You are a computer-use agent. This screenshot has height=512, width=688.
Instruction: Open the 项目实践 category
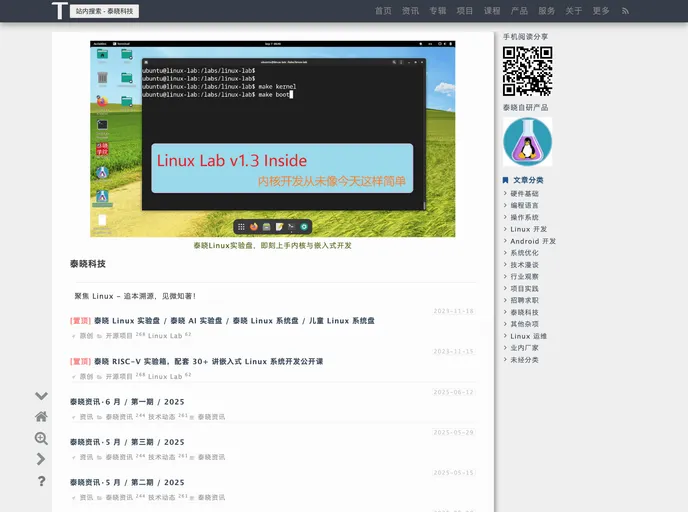(524, 288)
